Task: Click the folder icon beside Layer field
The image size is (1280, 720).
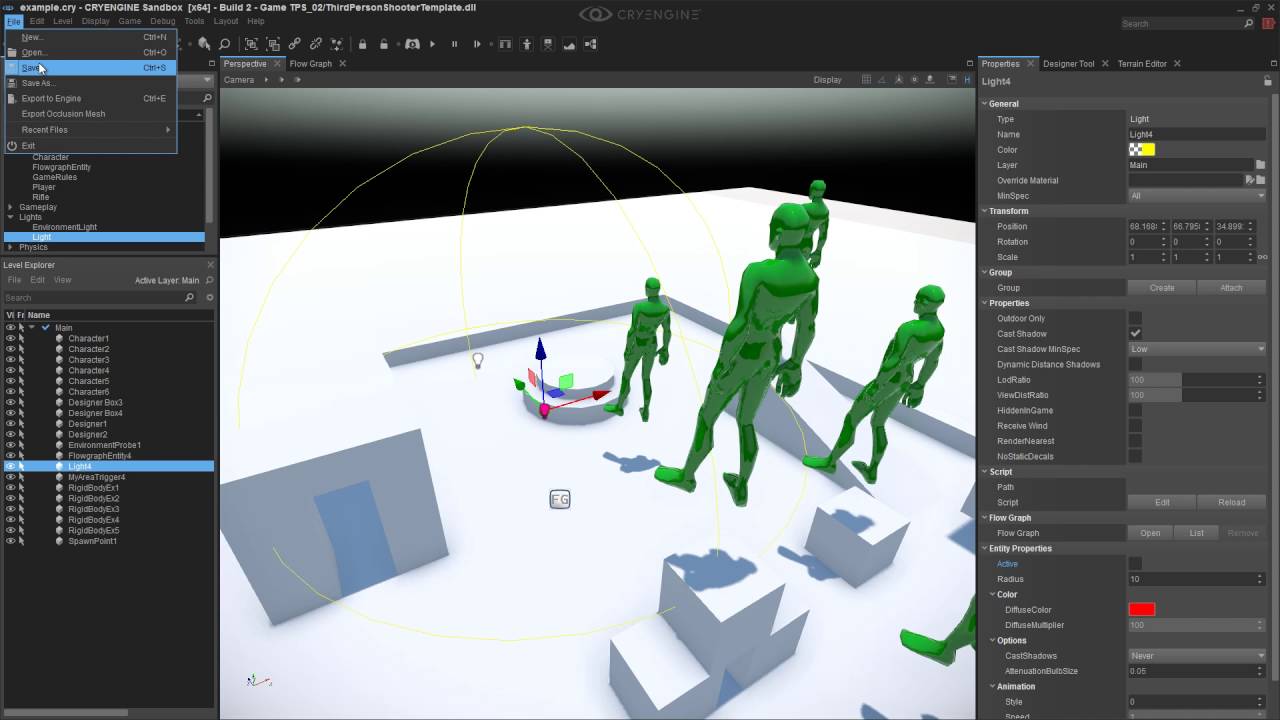Action: [1260, 165]
